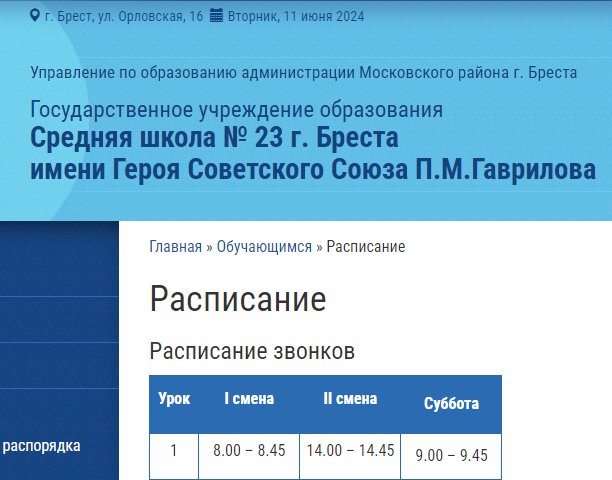Click the 'Расписание звонков' subheading

tap(252, 351)
